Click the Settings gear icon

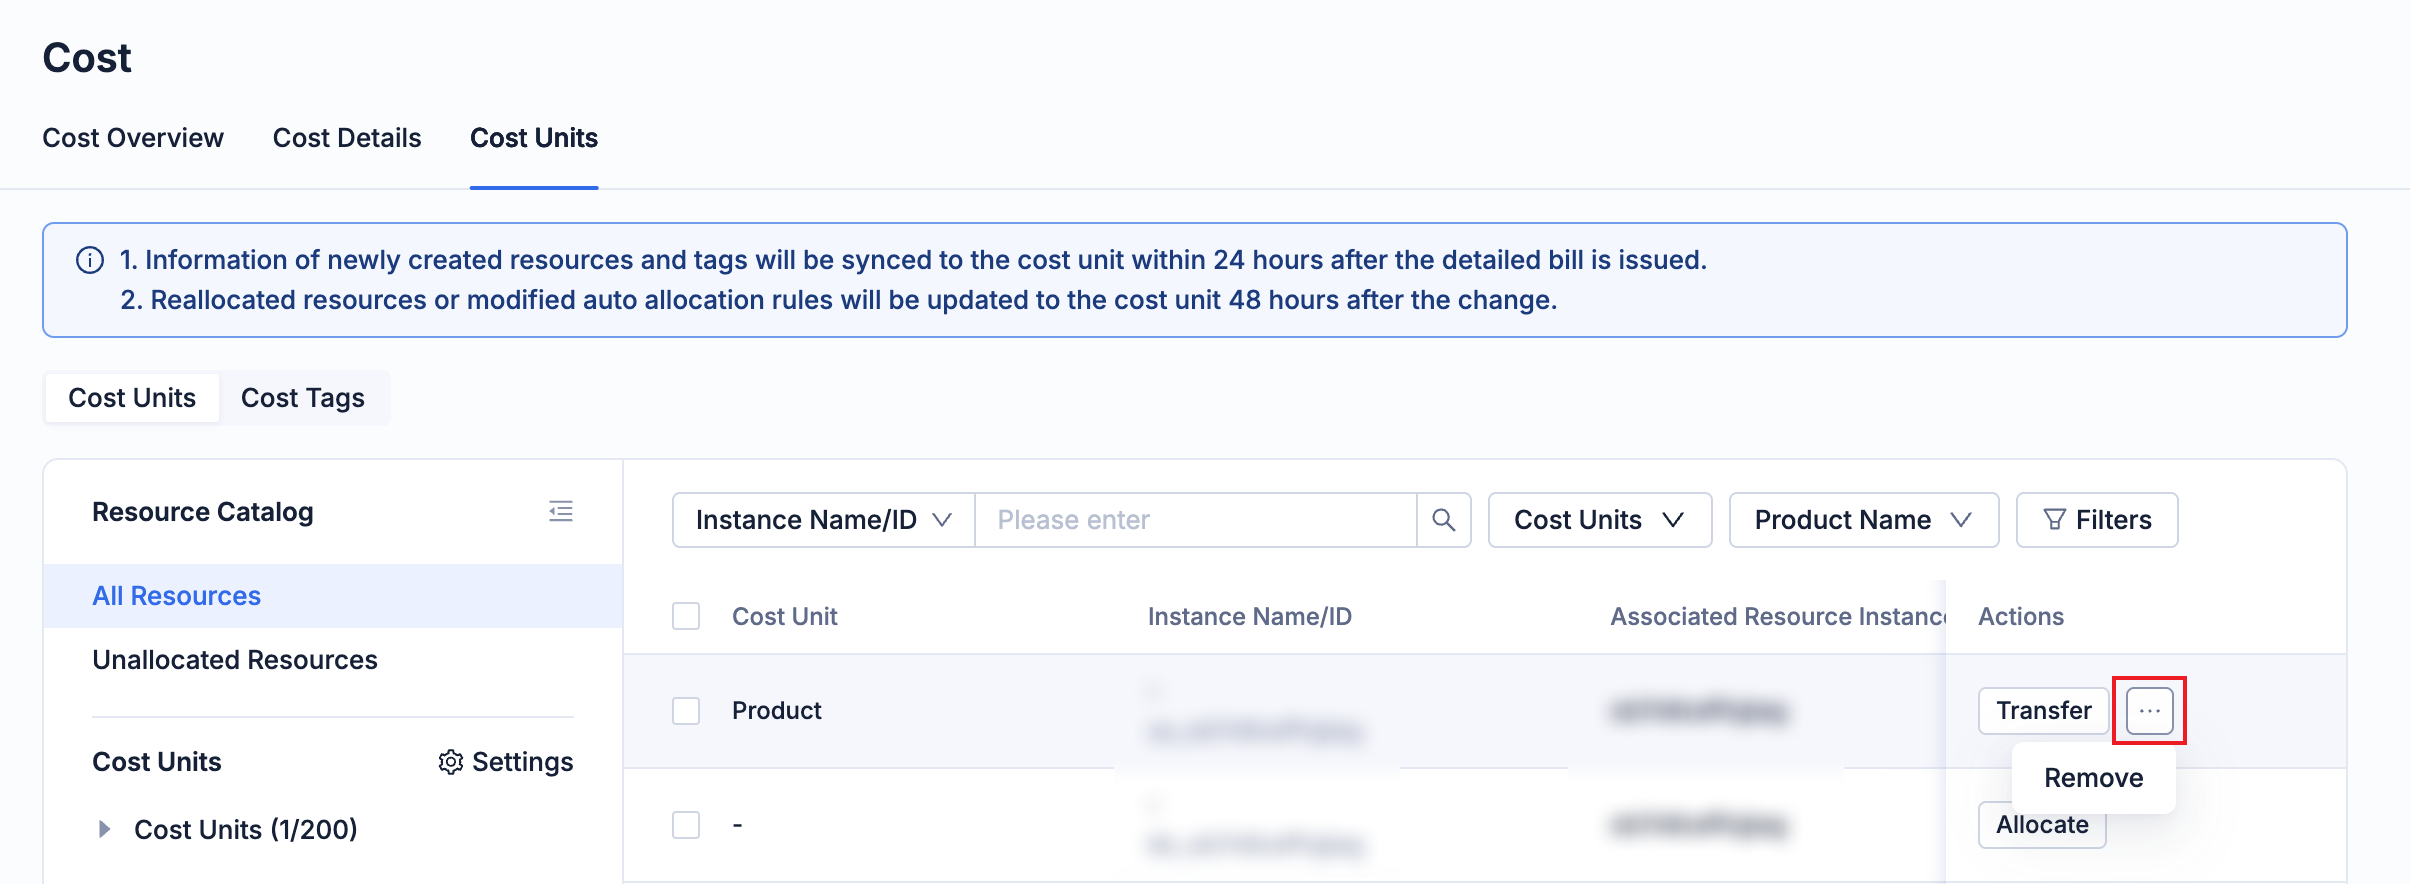pos(451,762)
